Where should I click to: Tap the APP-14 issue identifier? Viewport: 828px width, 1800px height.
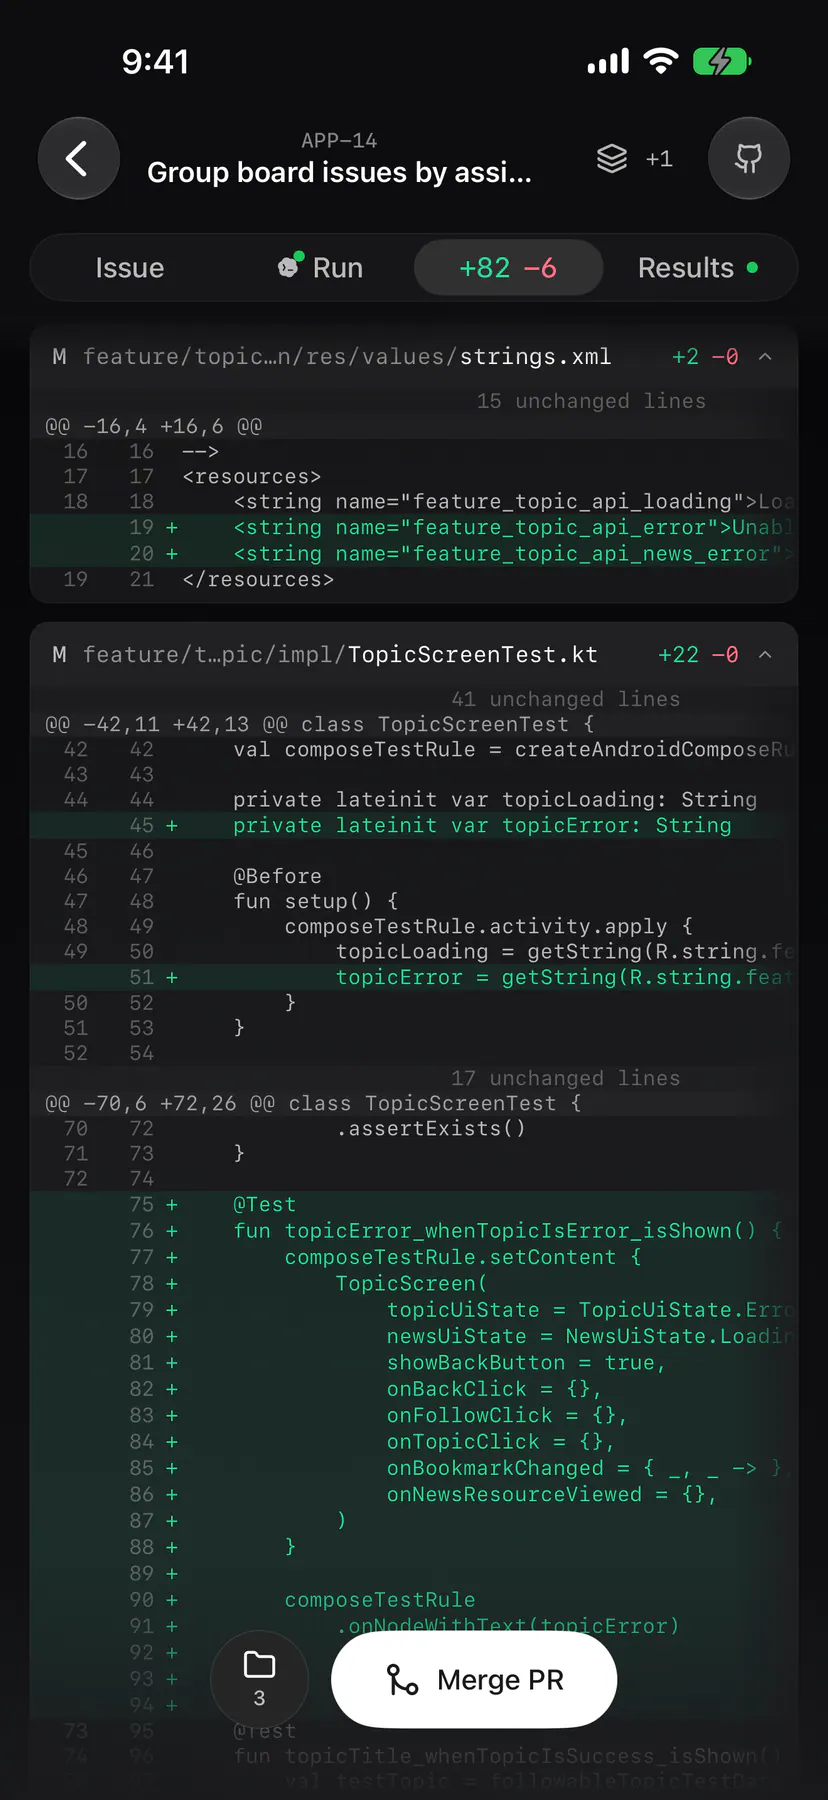pos(339,140)
